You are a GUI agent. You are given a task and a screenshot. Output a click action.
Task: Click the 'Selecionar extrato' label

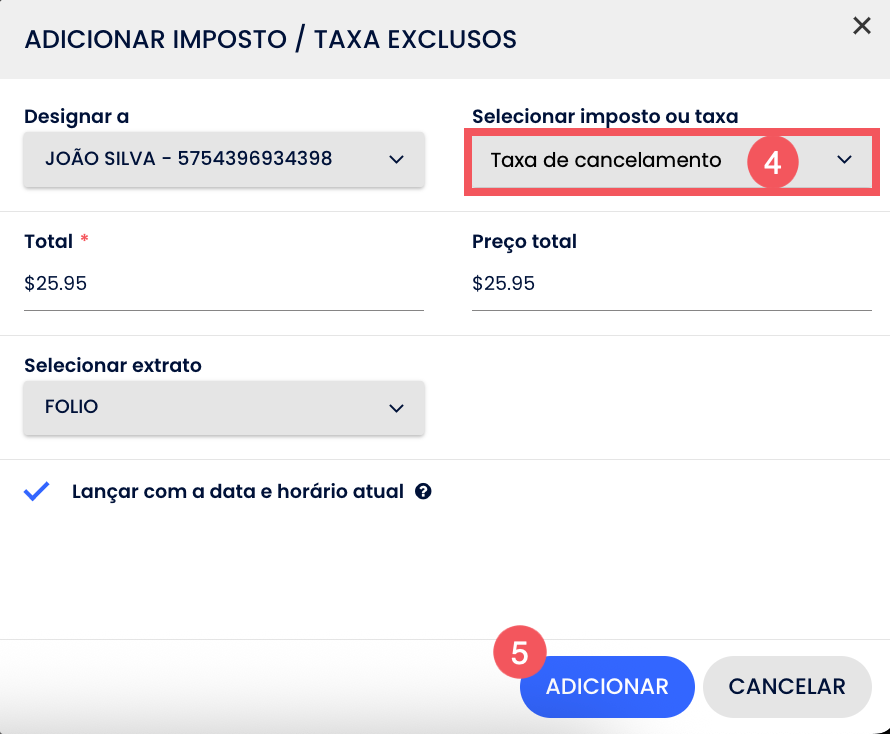tap(113, 366)
